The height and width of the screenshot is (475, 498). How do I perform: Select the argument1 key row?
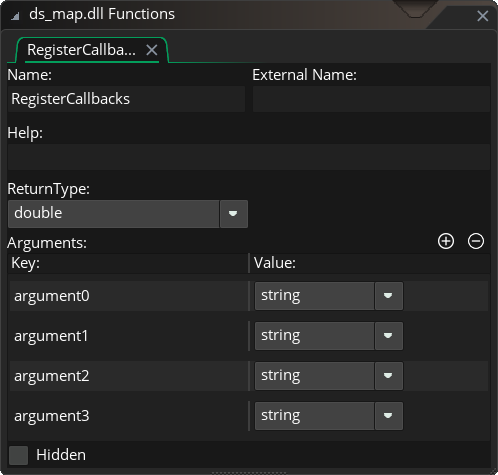[x=129, y=336]
